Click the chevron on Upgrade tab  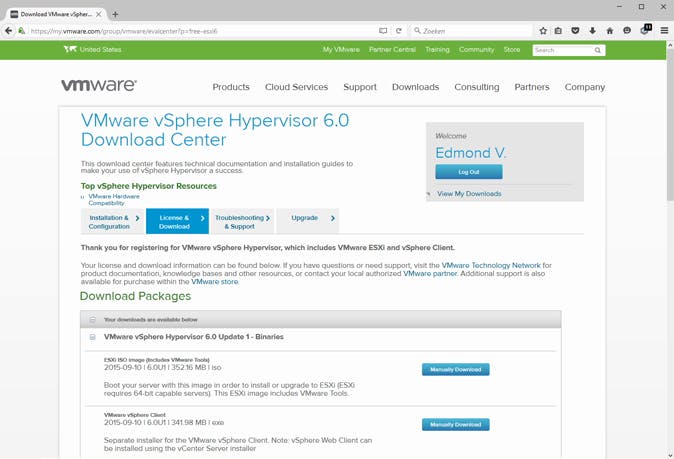click(x=333, y=218)
